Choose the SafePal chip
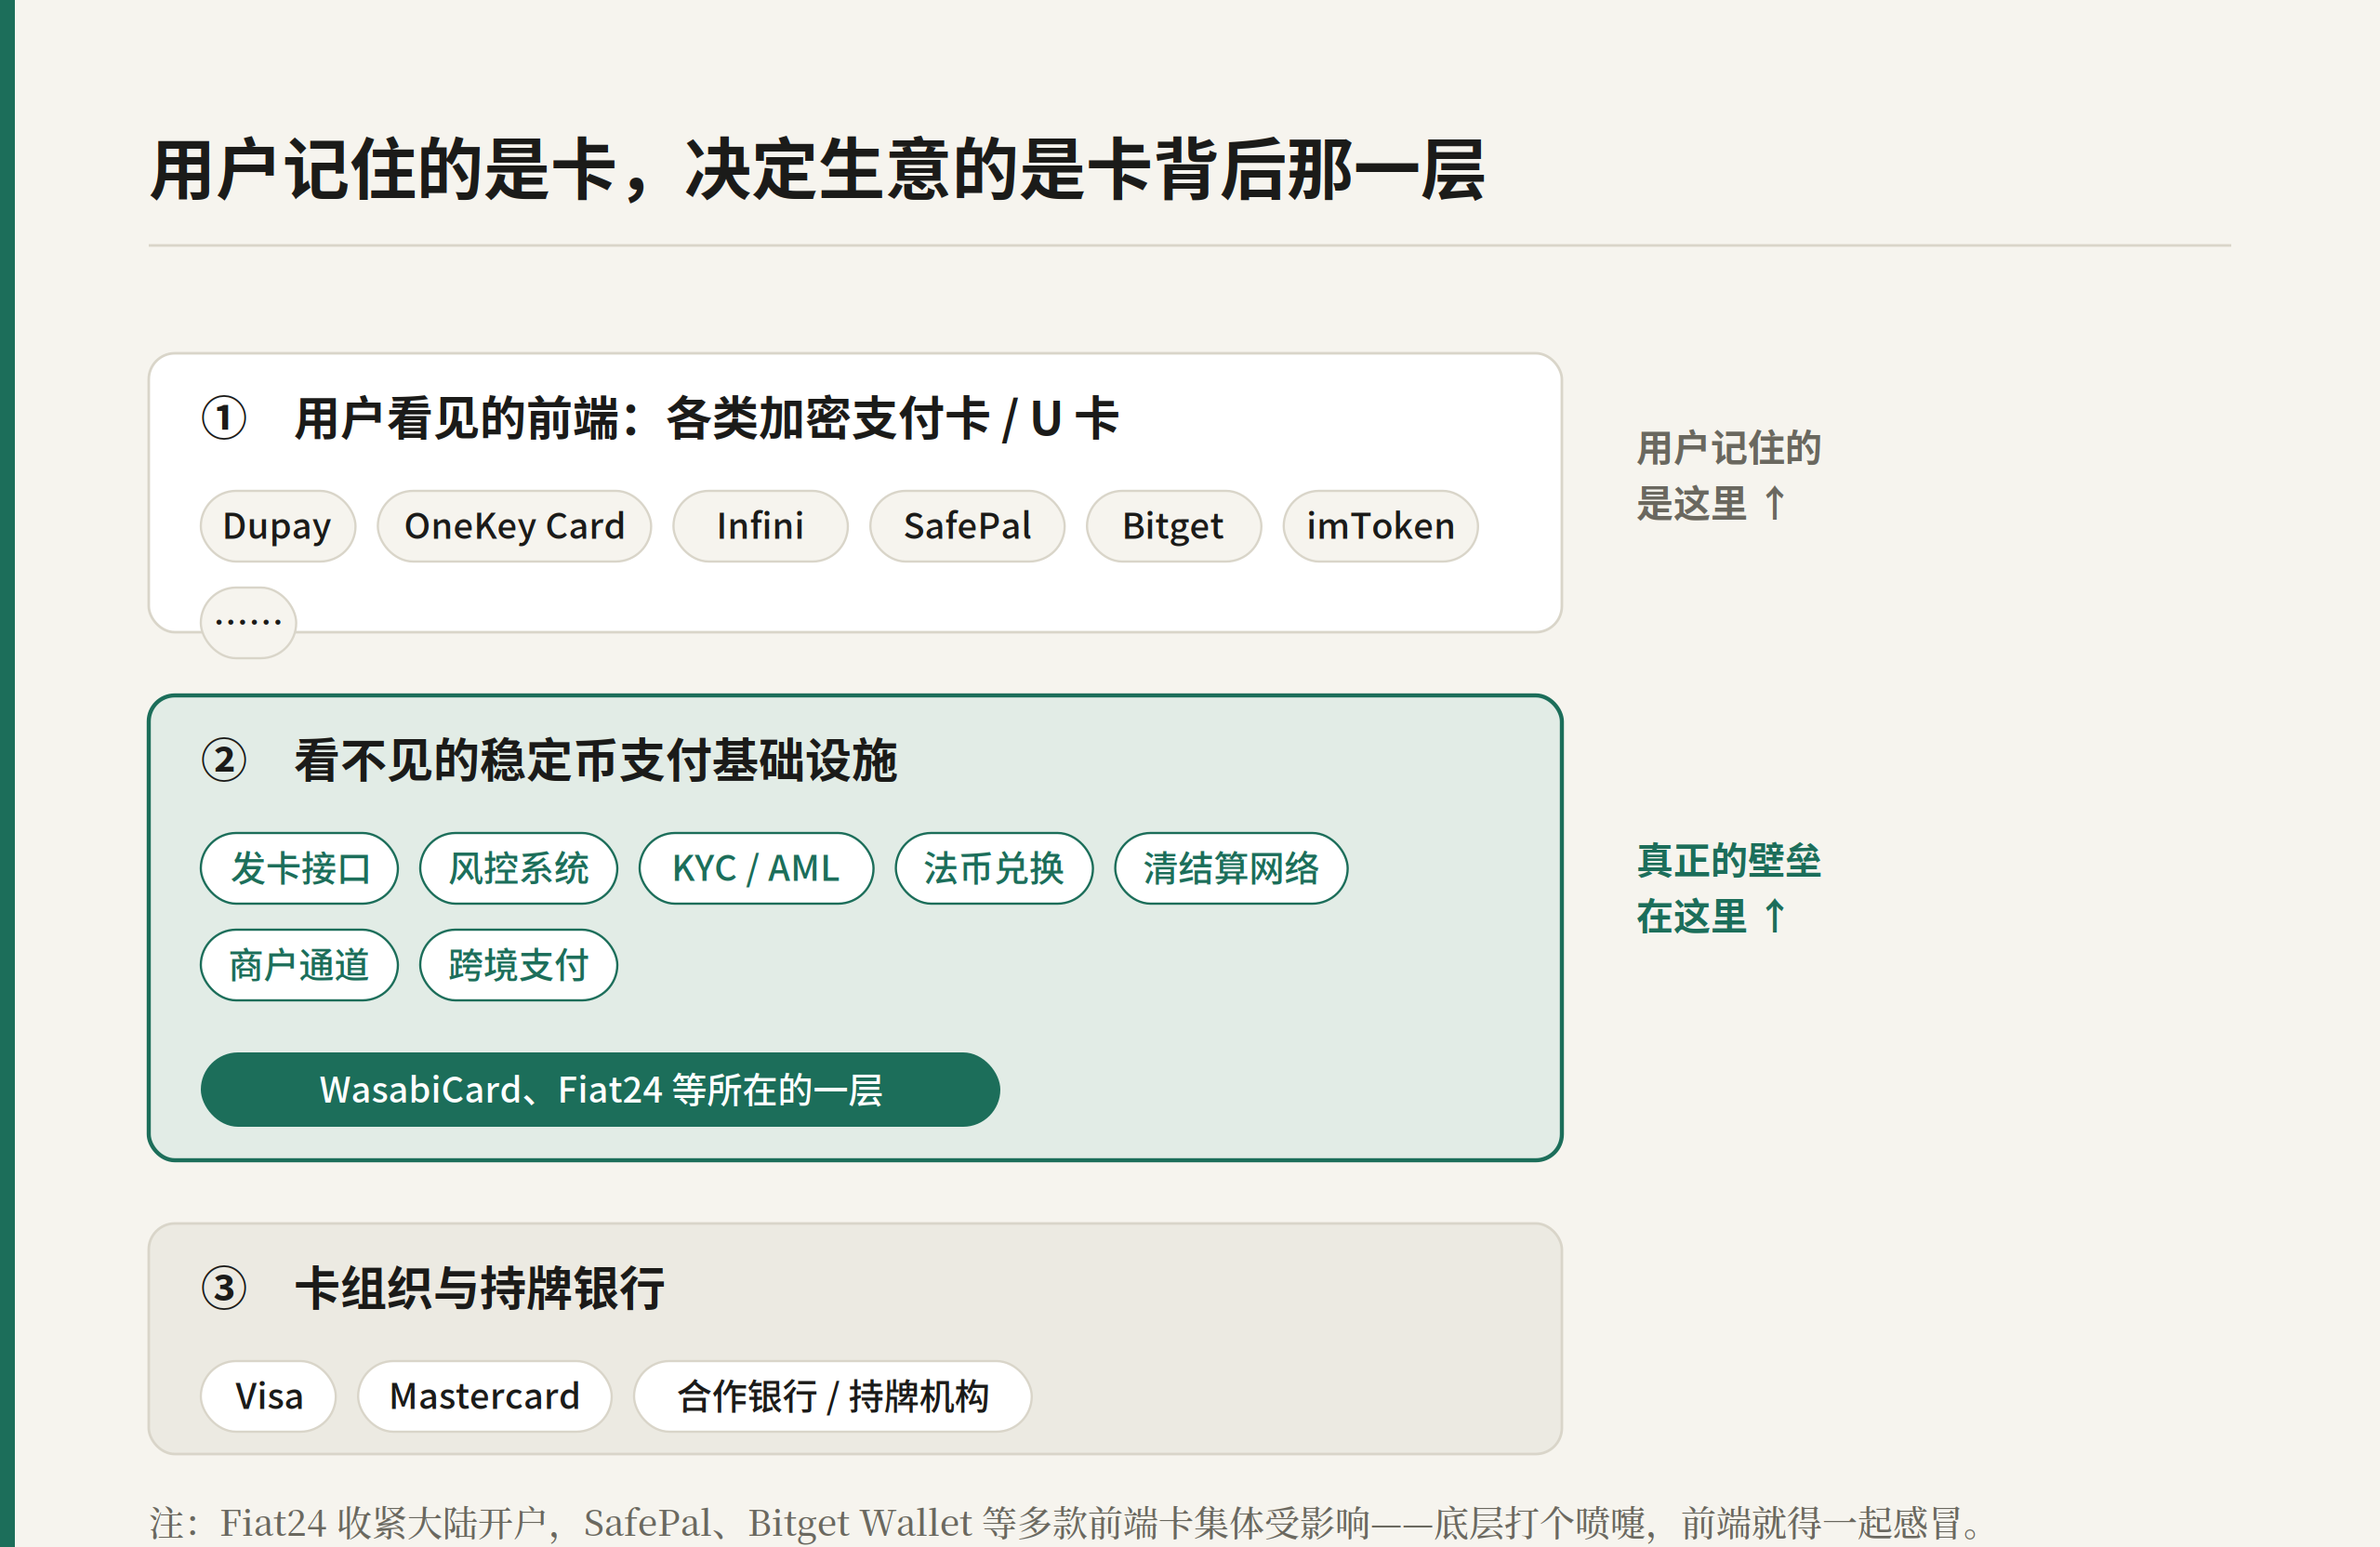 point(967,526)
